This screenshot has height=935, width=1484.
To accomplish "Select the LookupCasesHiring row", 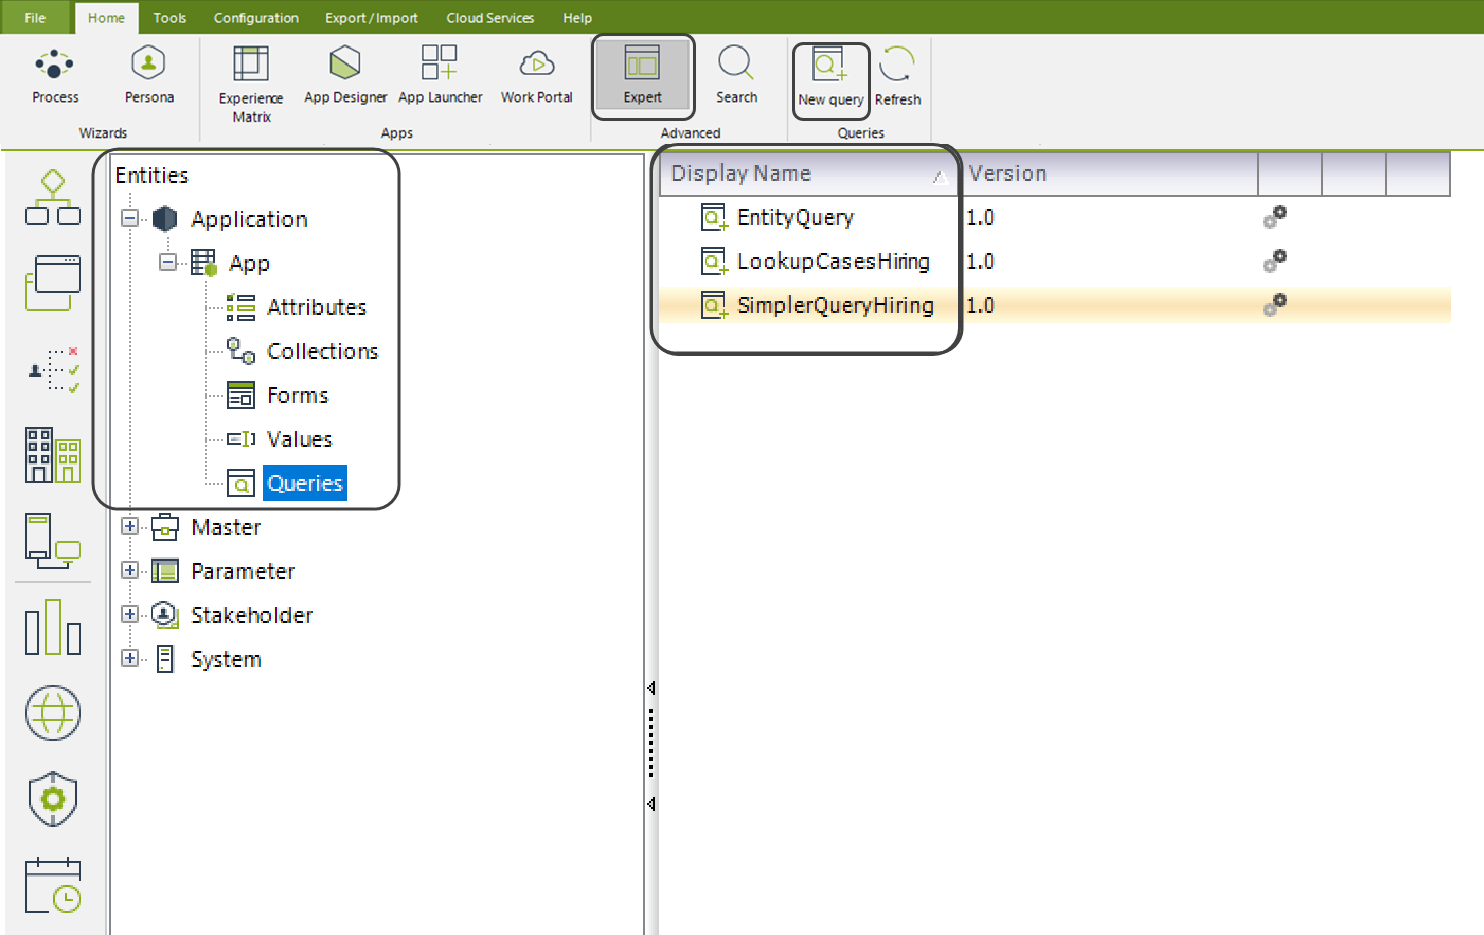I will point(1055,261).
